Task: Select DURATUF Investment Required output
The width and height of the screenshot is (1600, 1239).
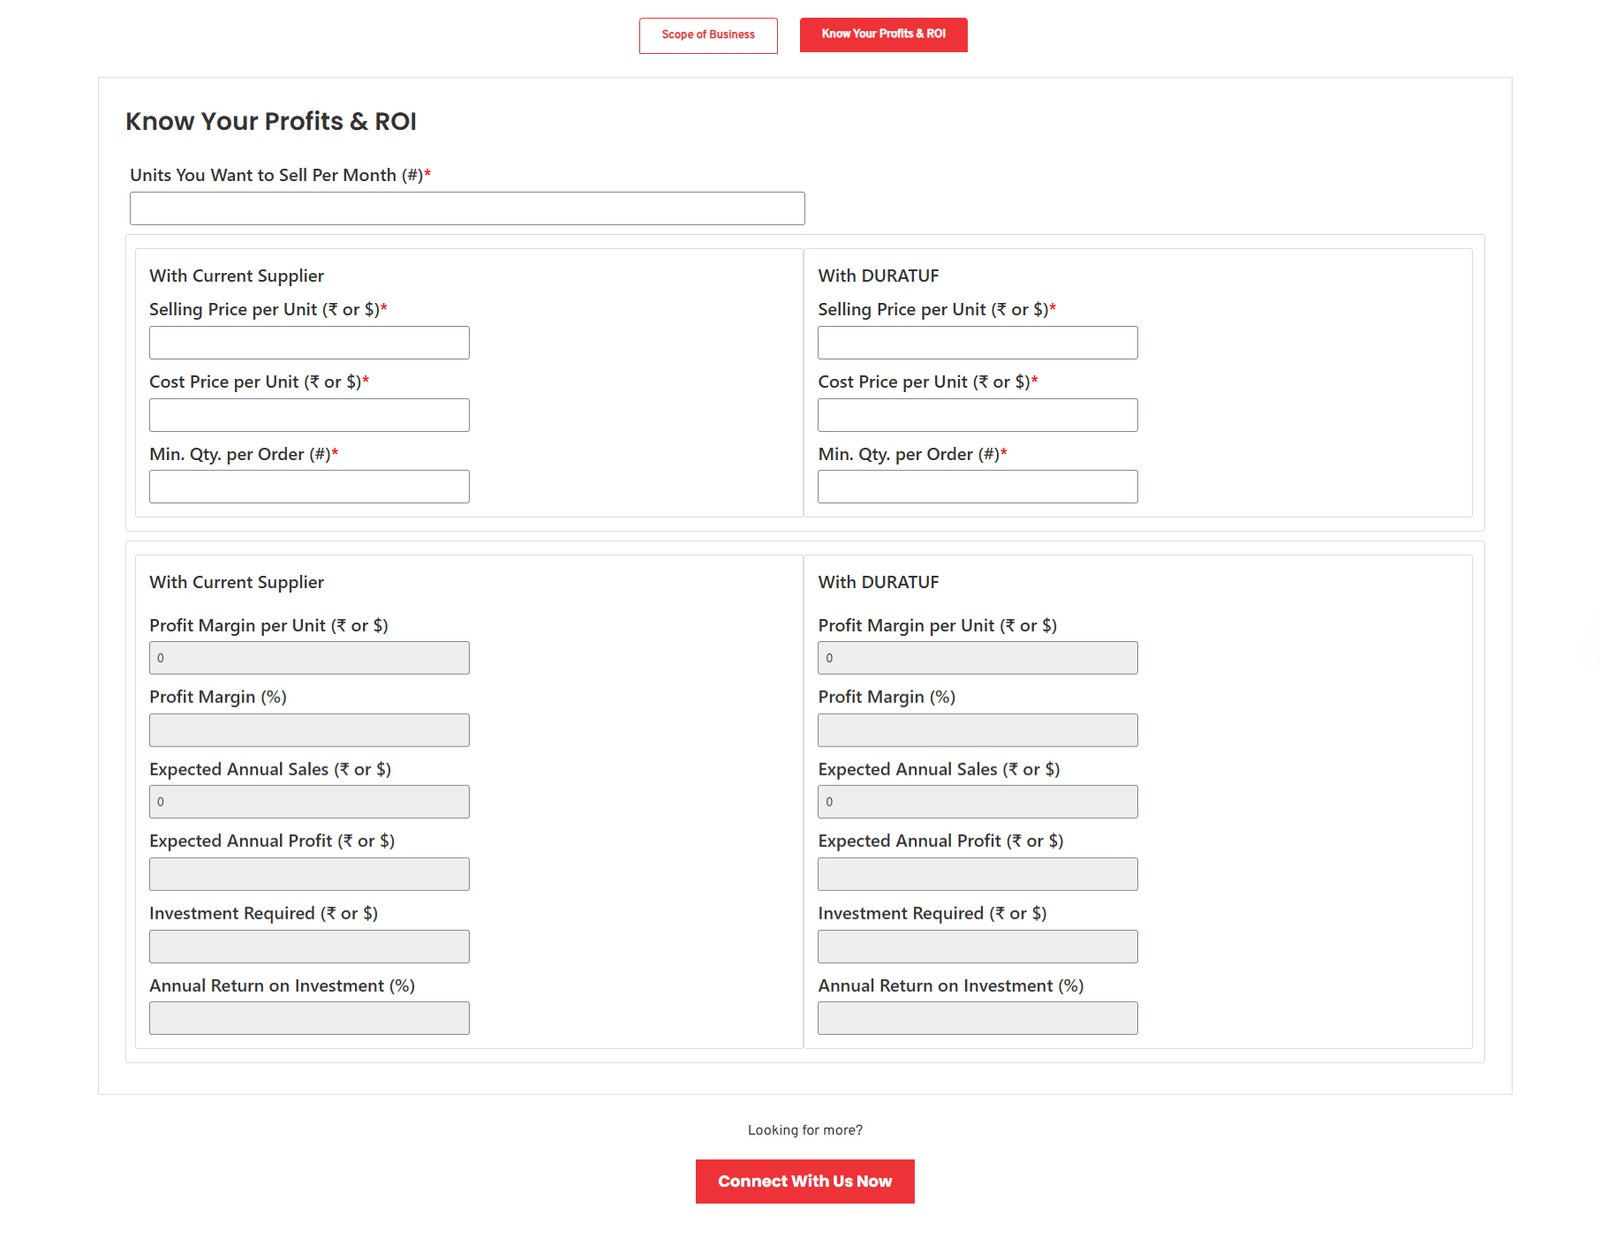Action: 977,947
